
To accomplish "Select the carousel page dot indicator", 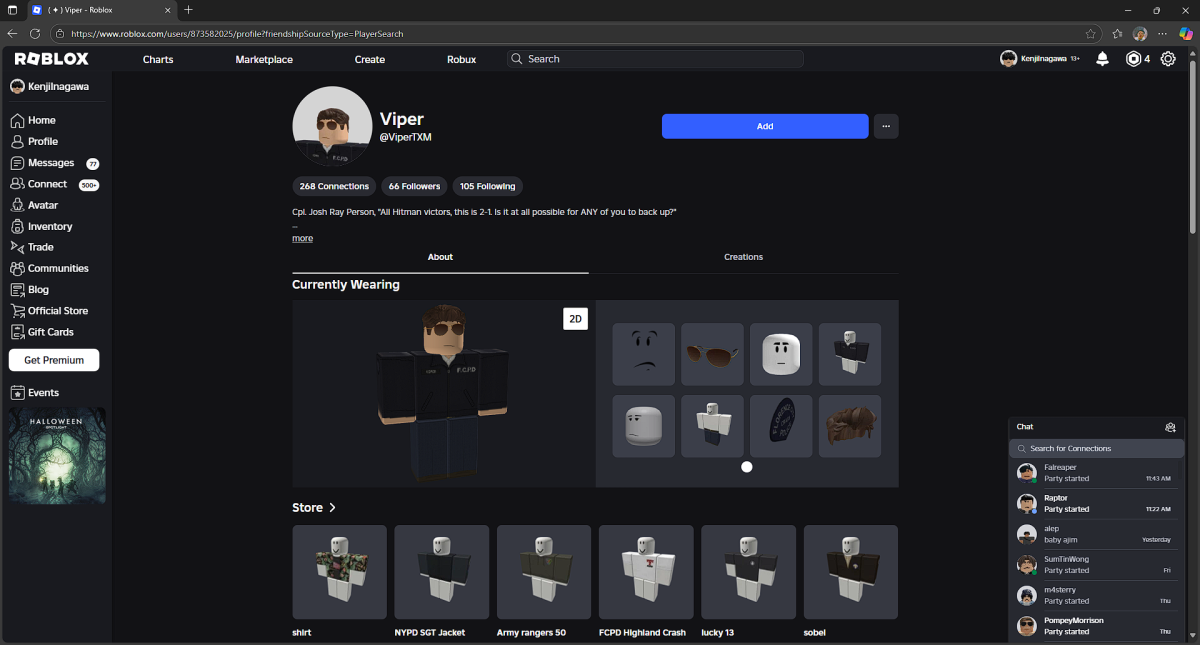I will click(747, 467).
